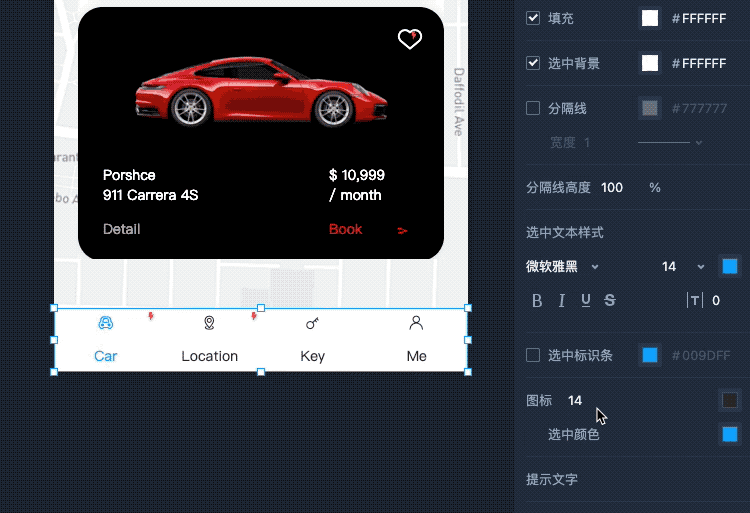Uncheck the 填充 fill checkbox

click(533, 18)
